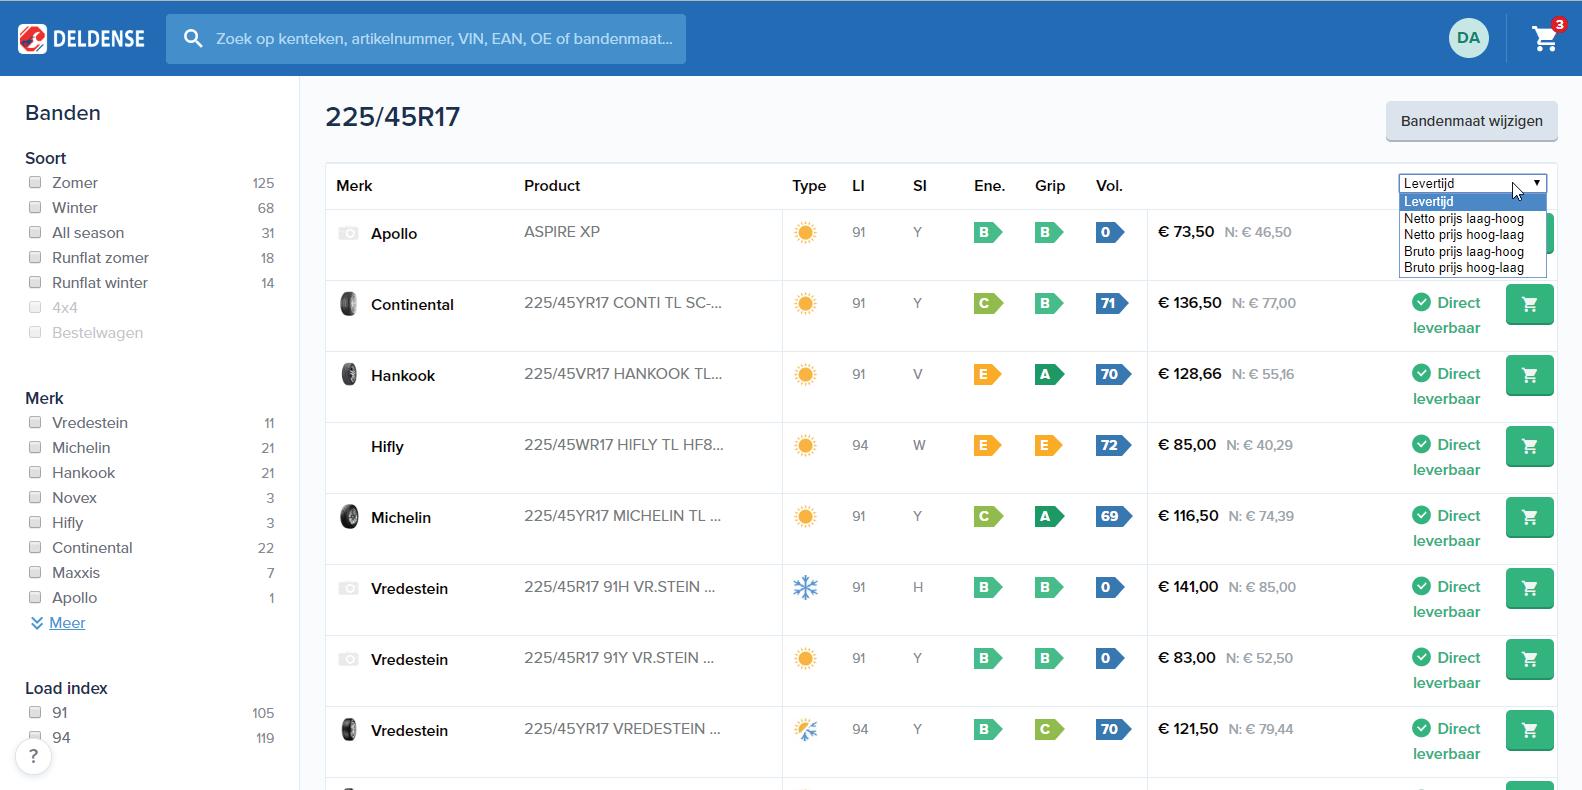
Task: Check the Runflat winter filter
Action: 35,282
